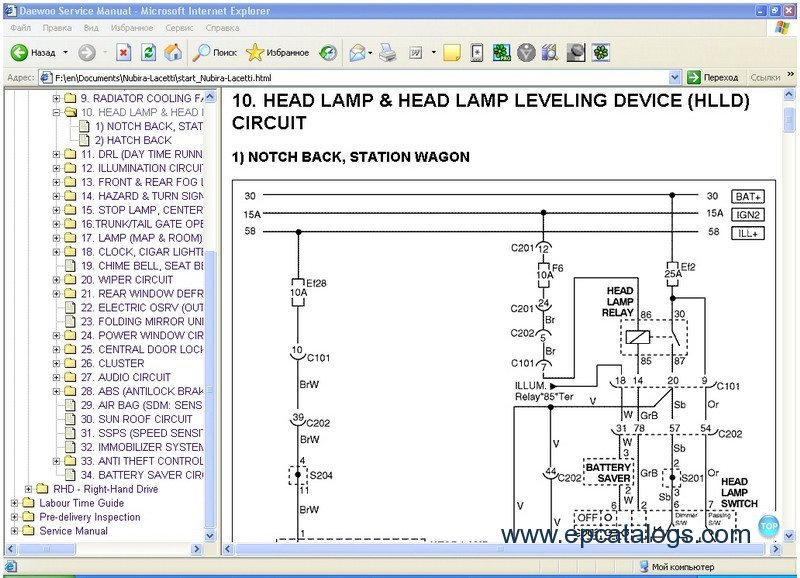Screen dimensions: 800x578
Task: Click the dark camera toolbar icon
Action: (576, 52)
